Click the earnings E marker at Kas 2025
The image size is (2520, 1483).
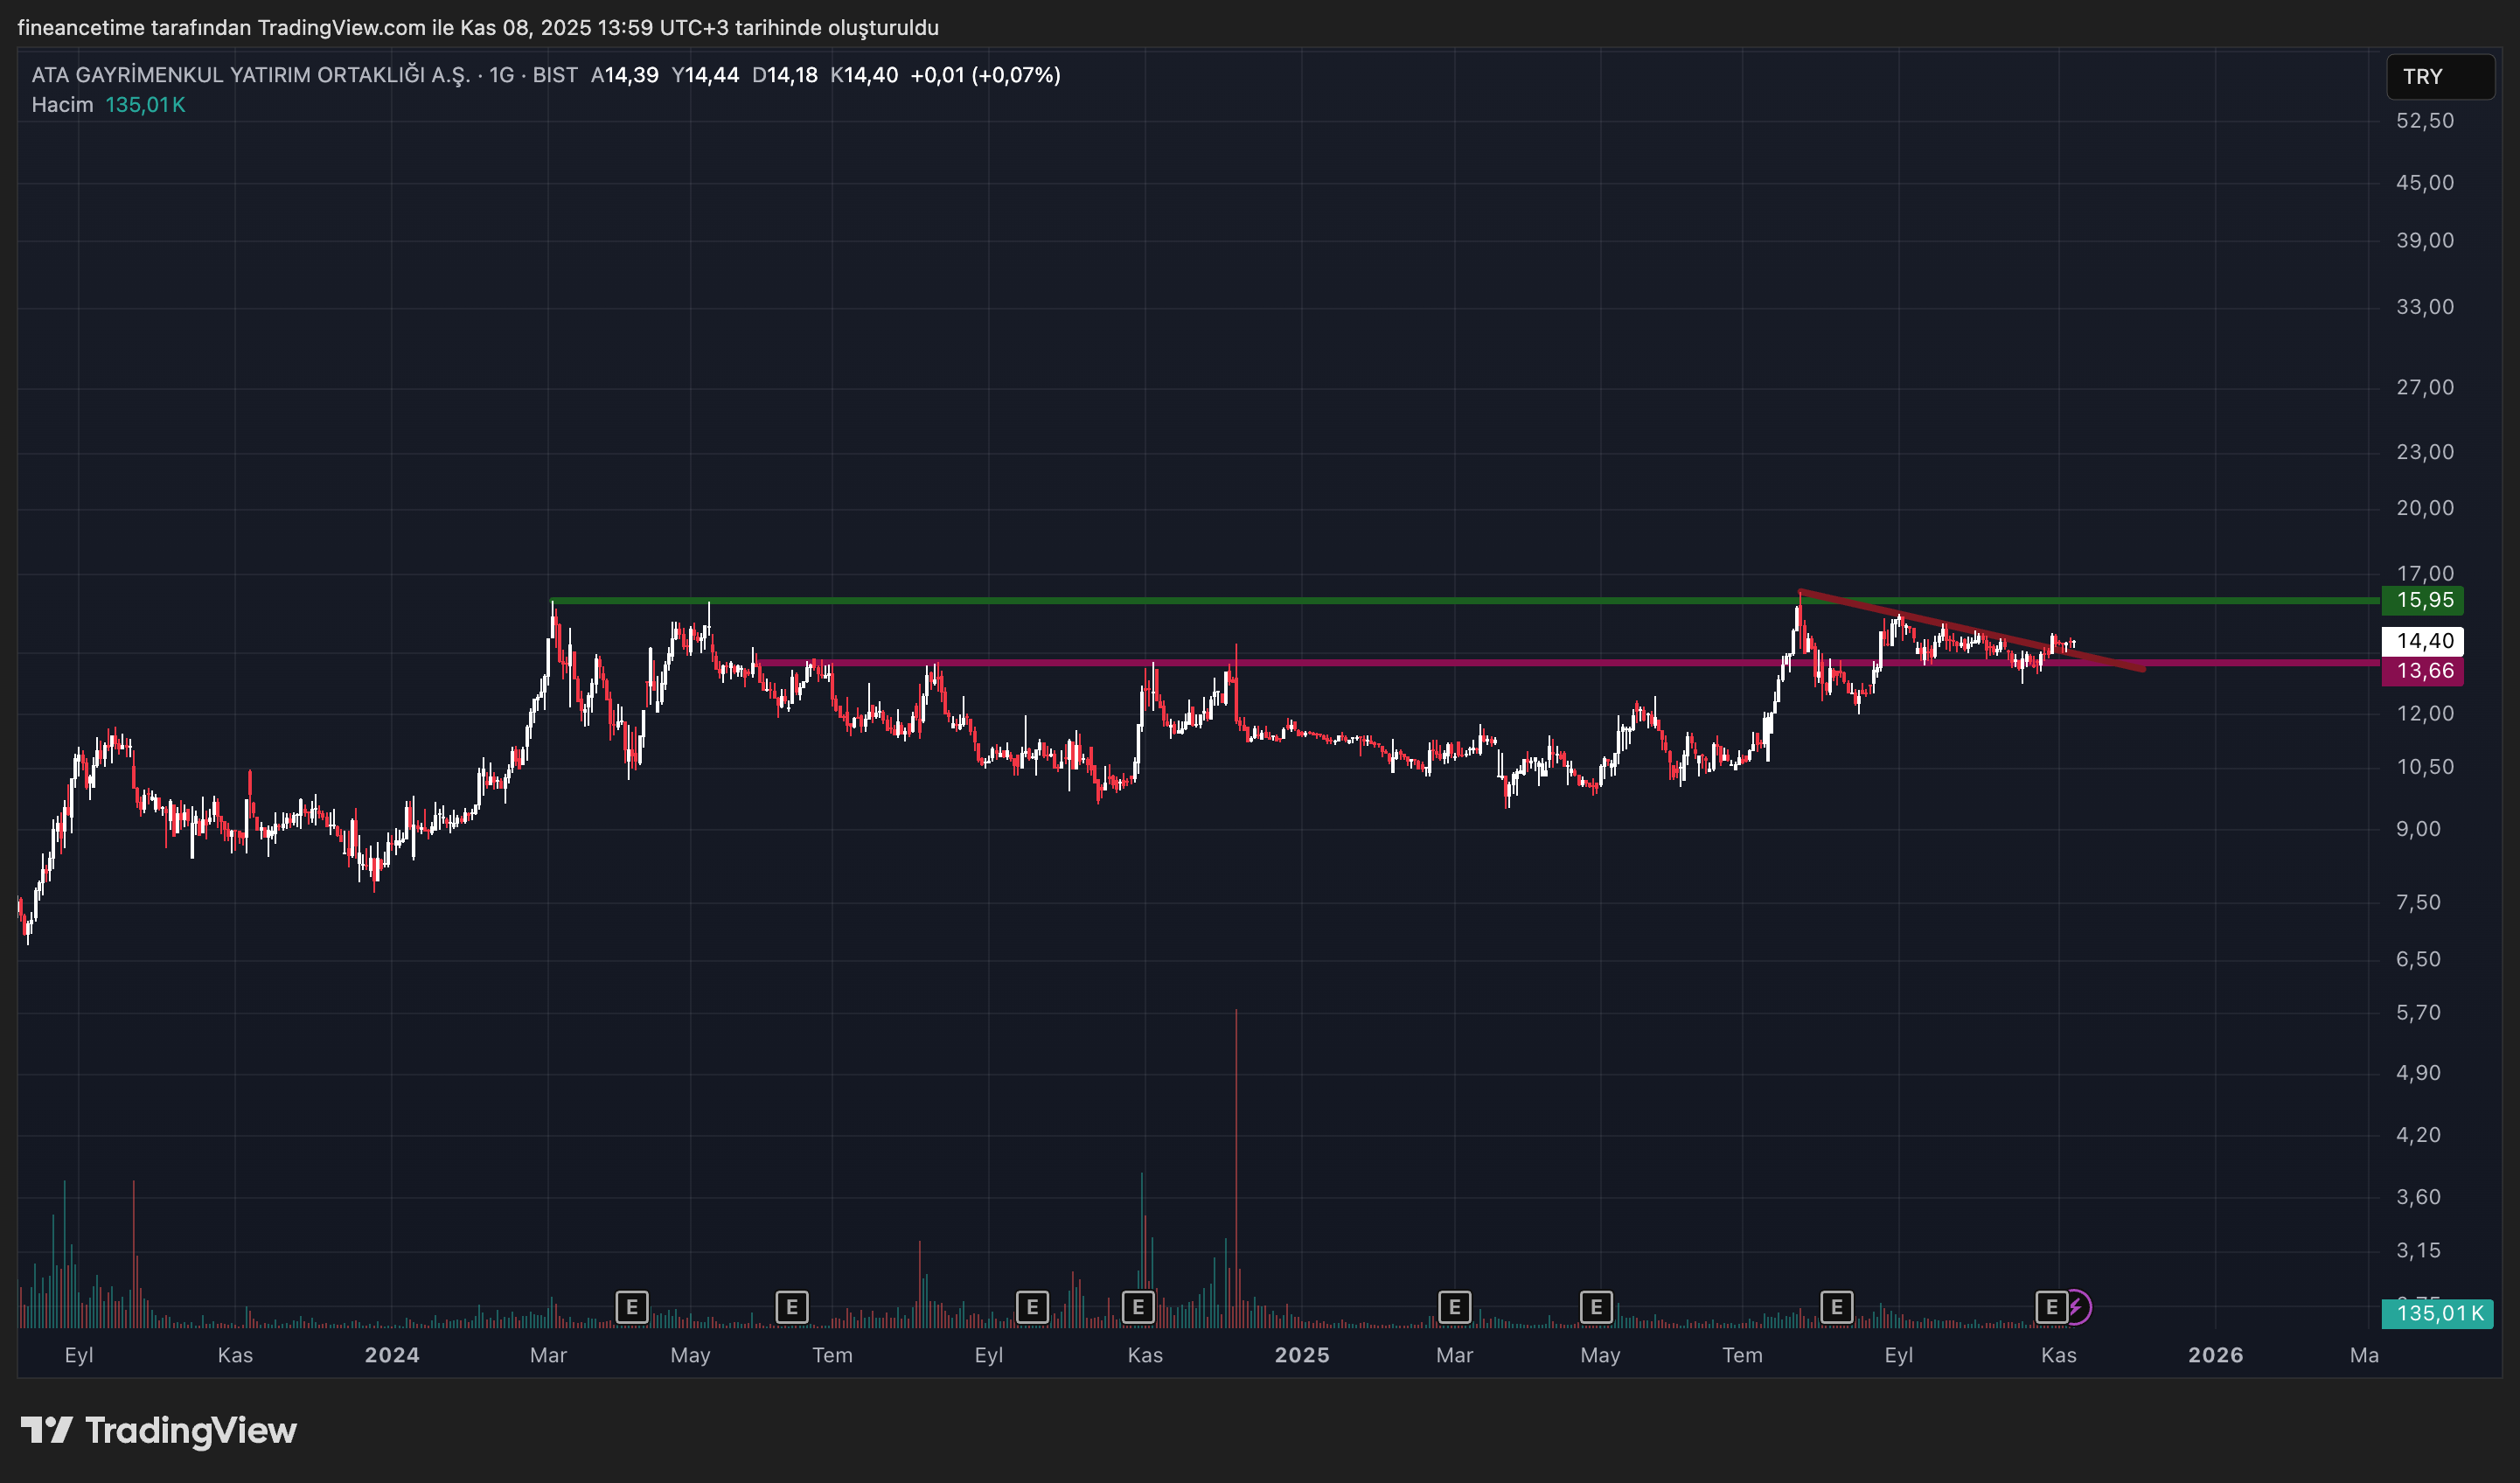pos(2051,1307)
